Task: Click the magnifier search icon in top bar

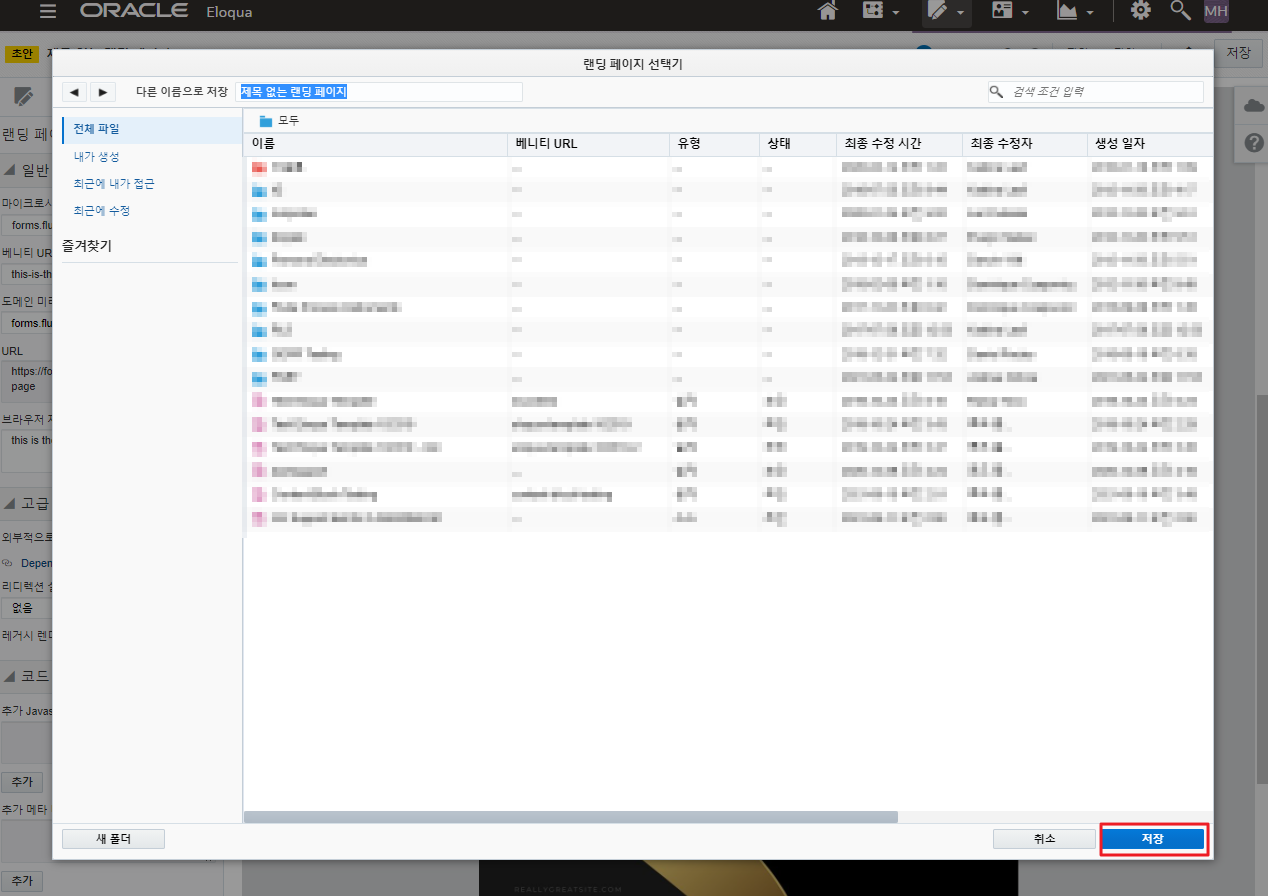Action: tap(1180, 11)
